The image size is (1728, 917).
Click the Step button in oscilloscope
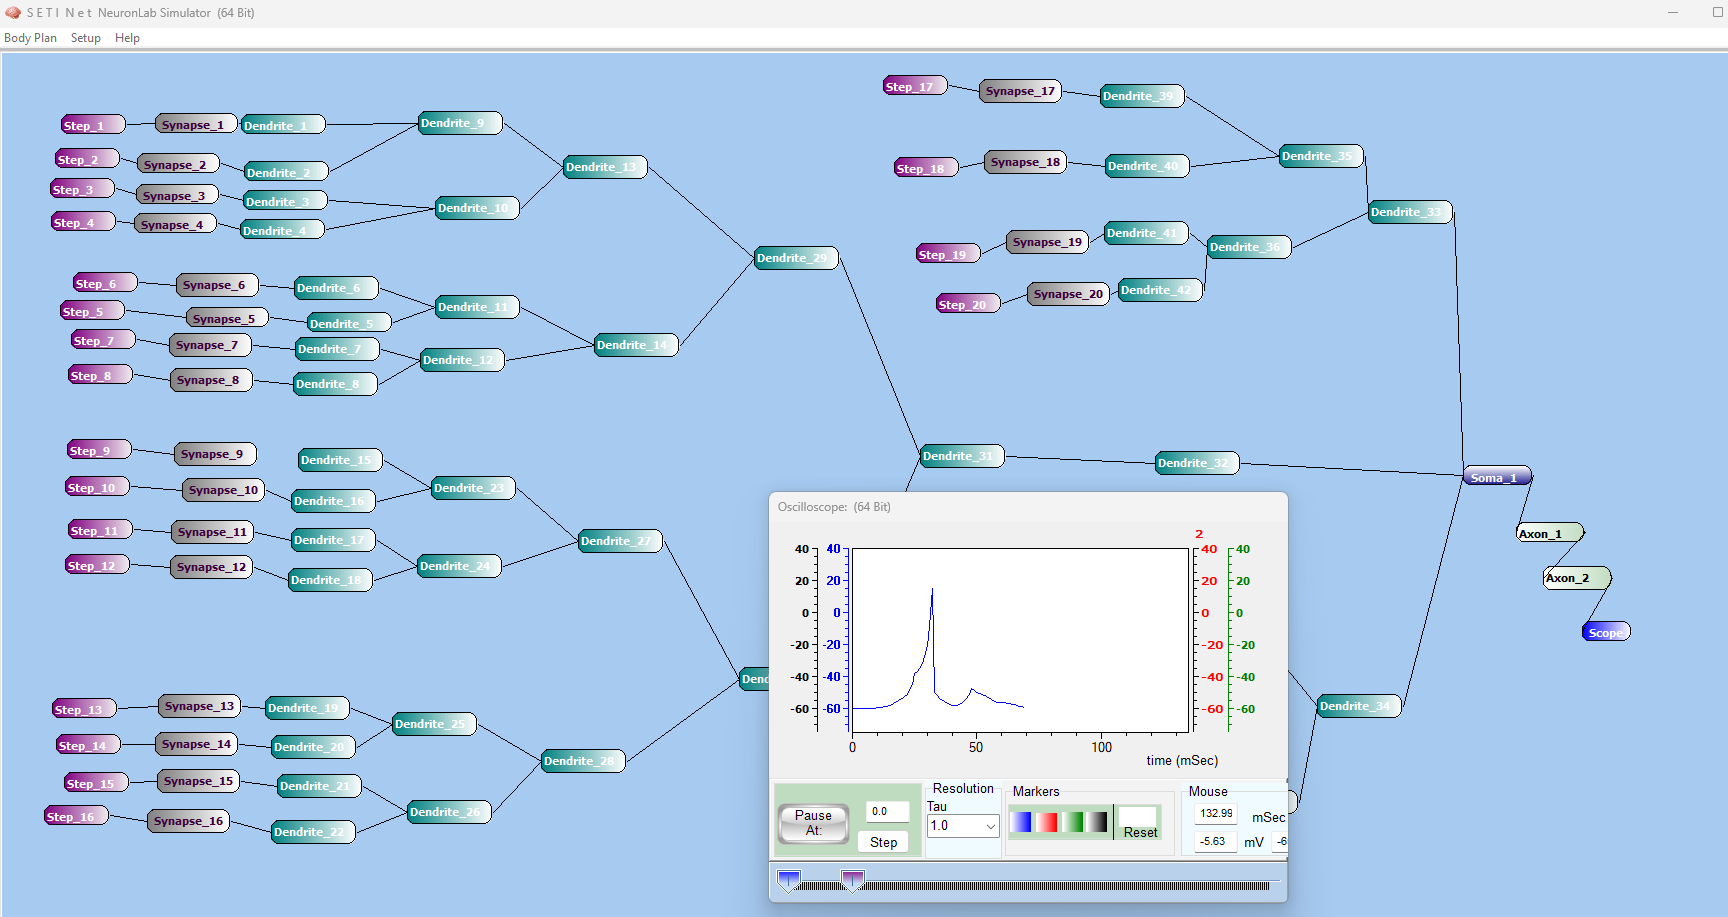[883, 842]
